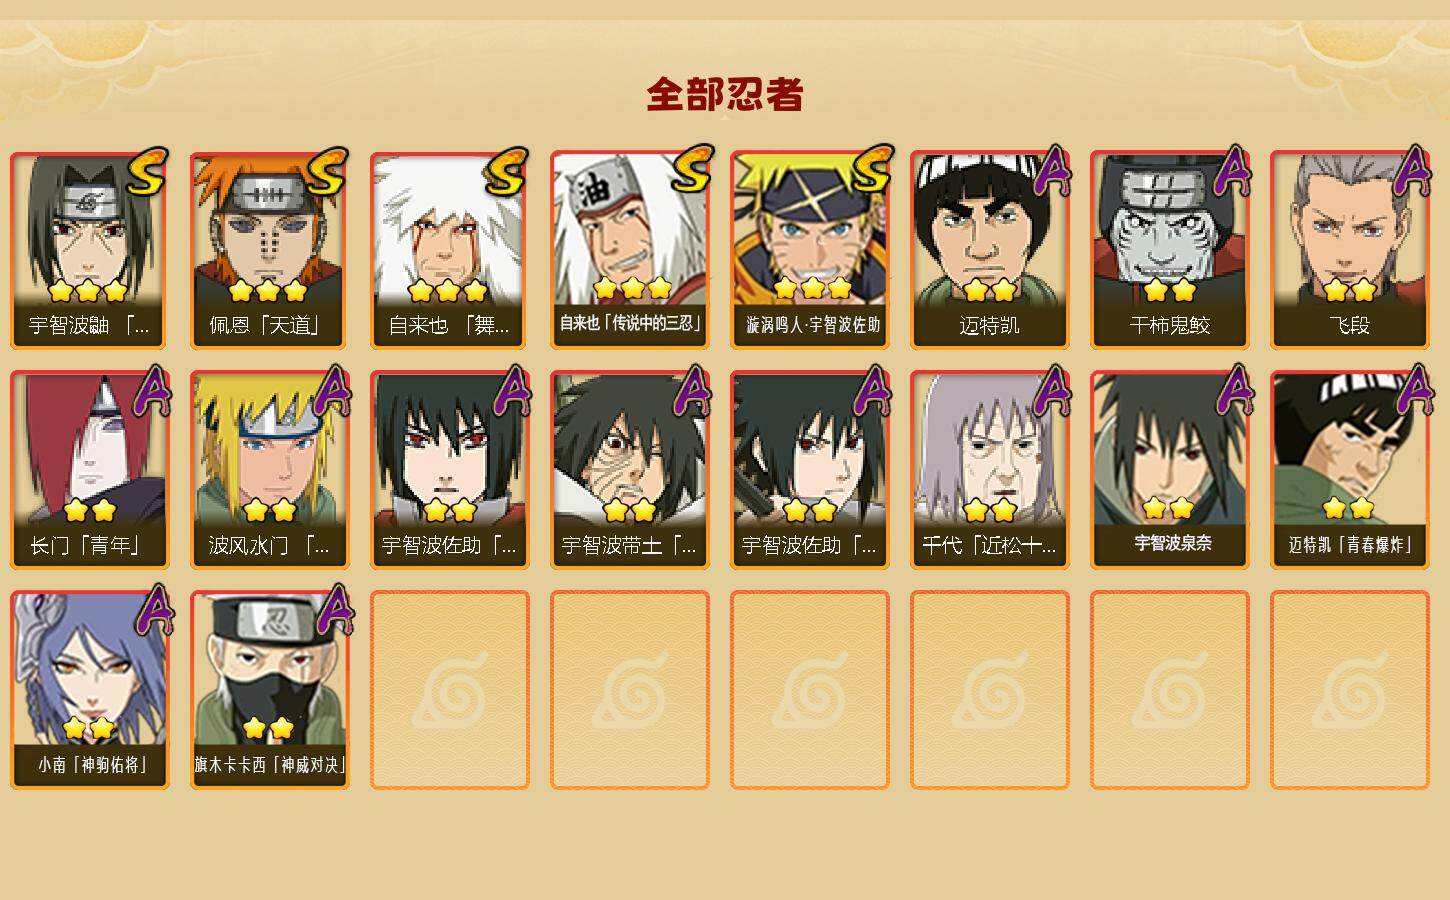1450x900 pixels.
Task: Open the 干柿鬼鲛 ninja card
Action: (x=1169, y=250)
